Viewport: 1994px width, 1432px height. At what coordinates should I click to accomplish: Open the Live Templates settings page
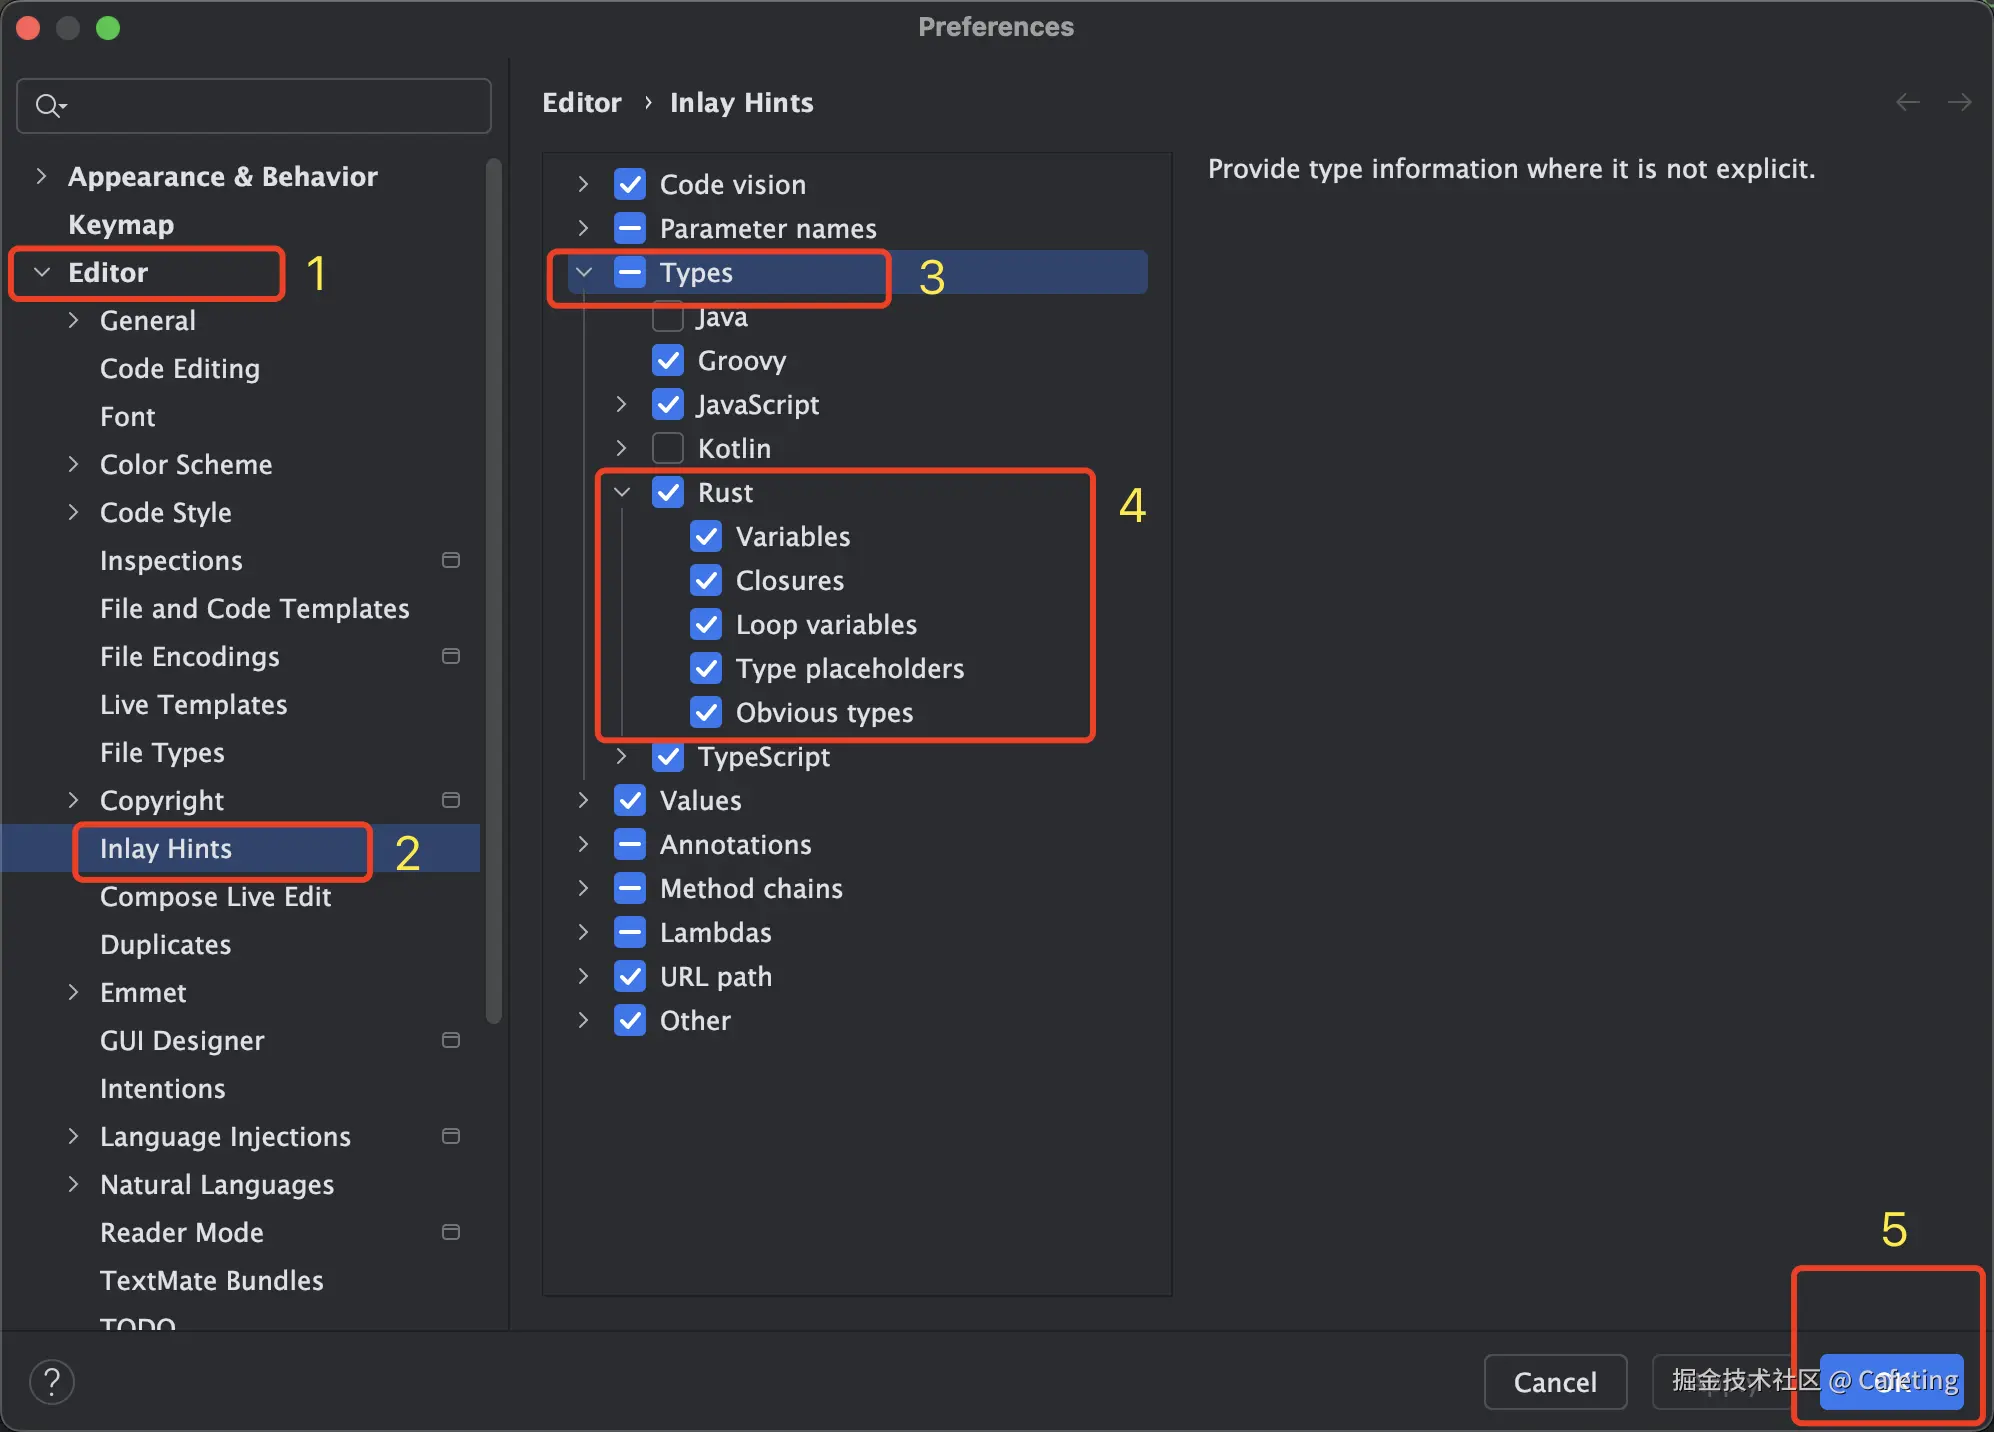pos(193,704)
